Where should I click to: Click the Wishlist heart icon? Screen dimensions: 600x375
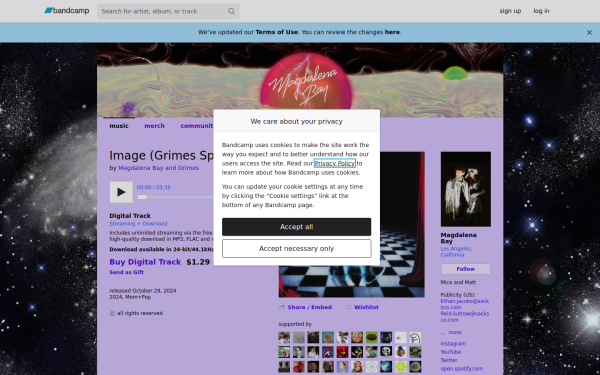coord(348,307)
